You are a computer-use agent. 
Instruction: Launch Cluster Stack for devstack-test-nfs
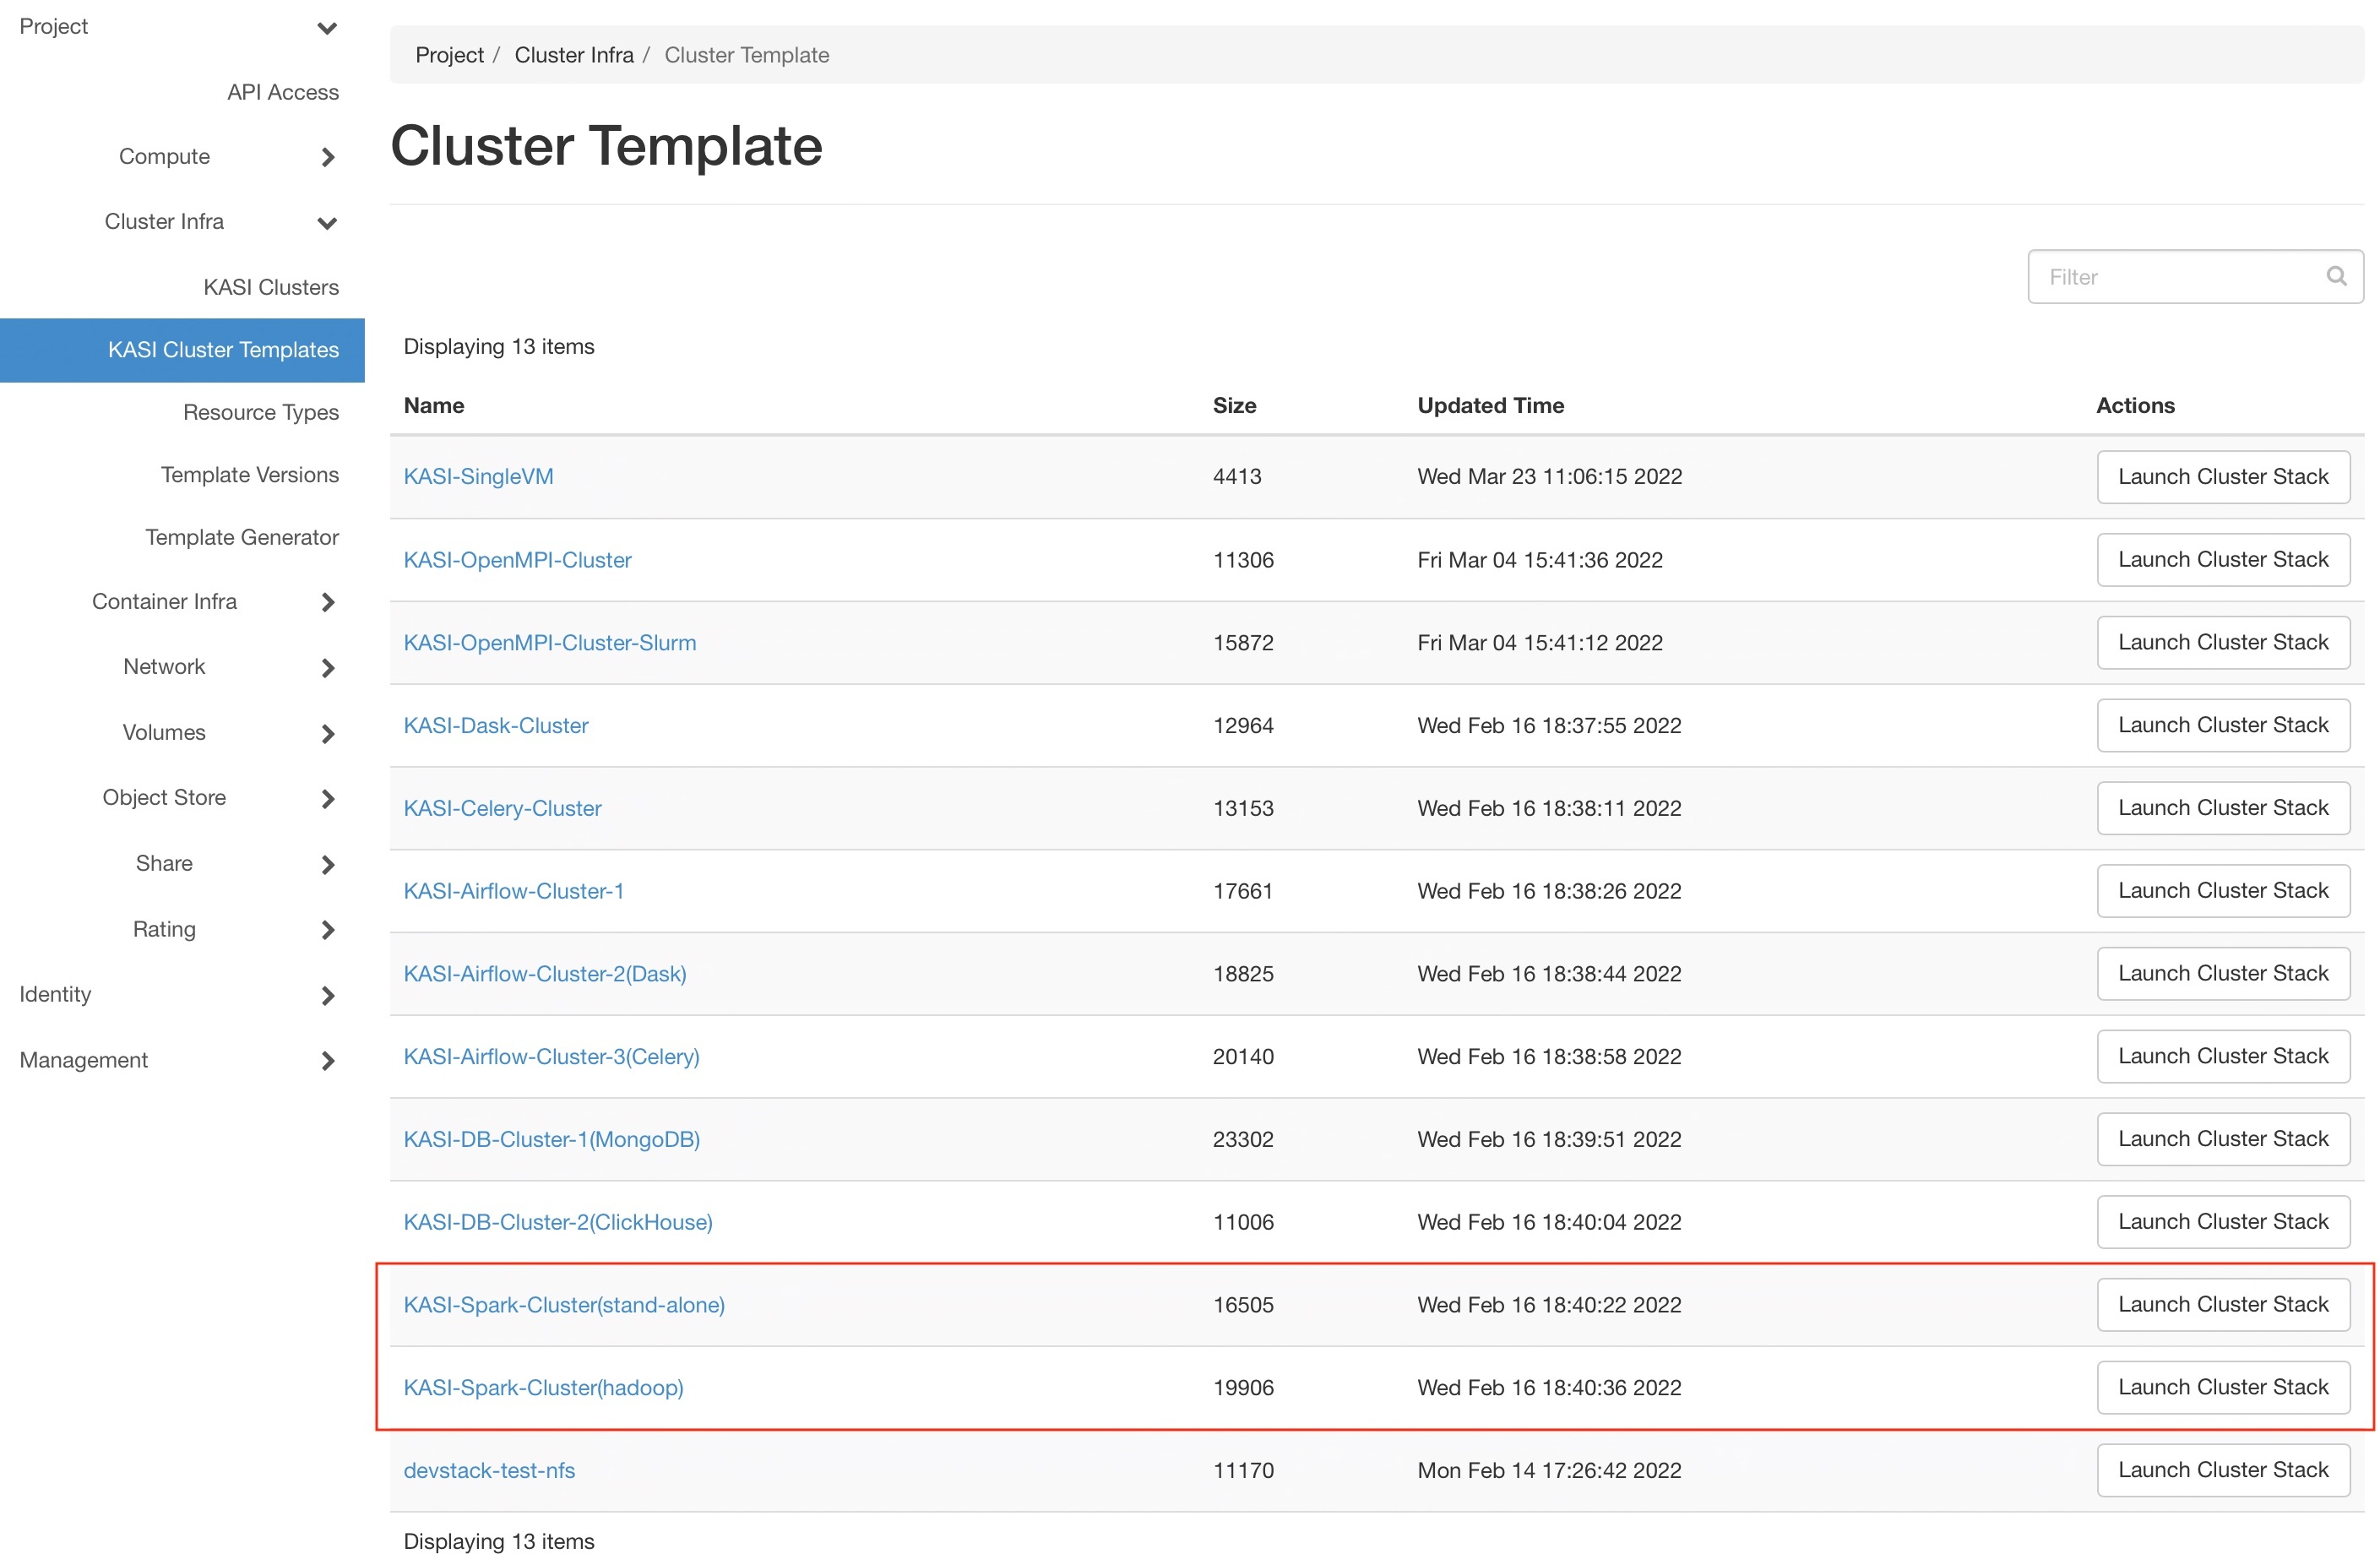coord(2223,1472)
